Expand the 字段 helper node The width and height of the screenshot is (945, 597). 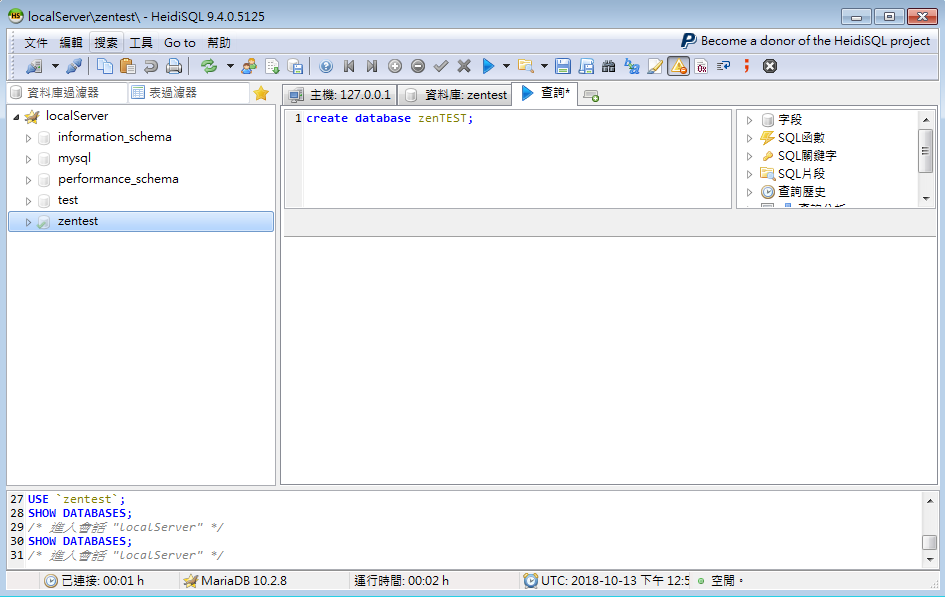749,120
